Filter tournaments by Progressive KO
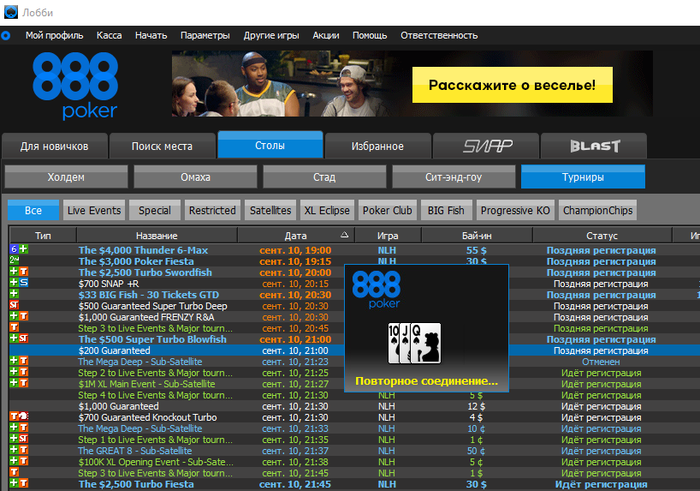The image size is (700, 491). [x=515, y=210]
